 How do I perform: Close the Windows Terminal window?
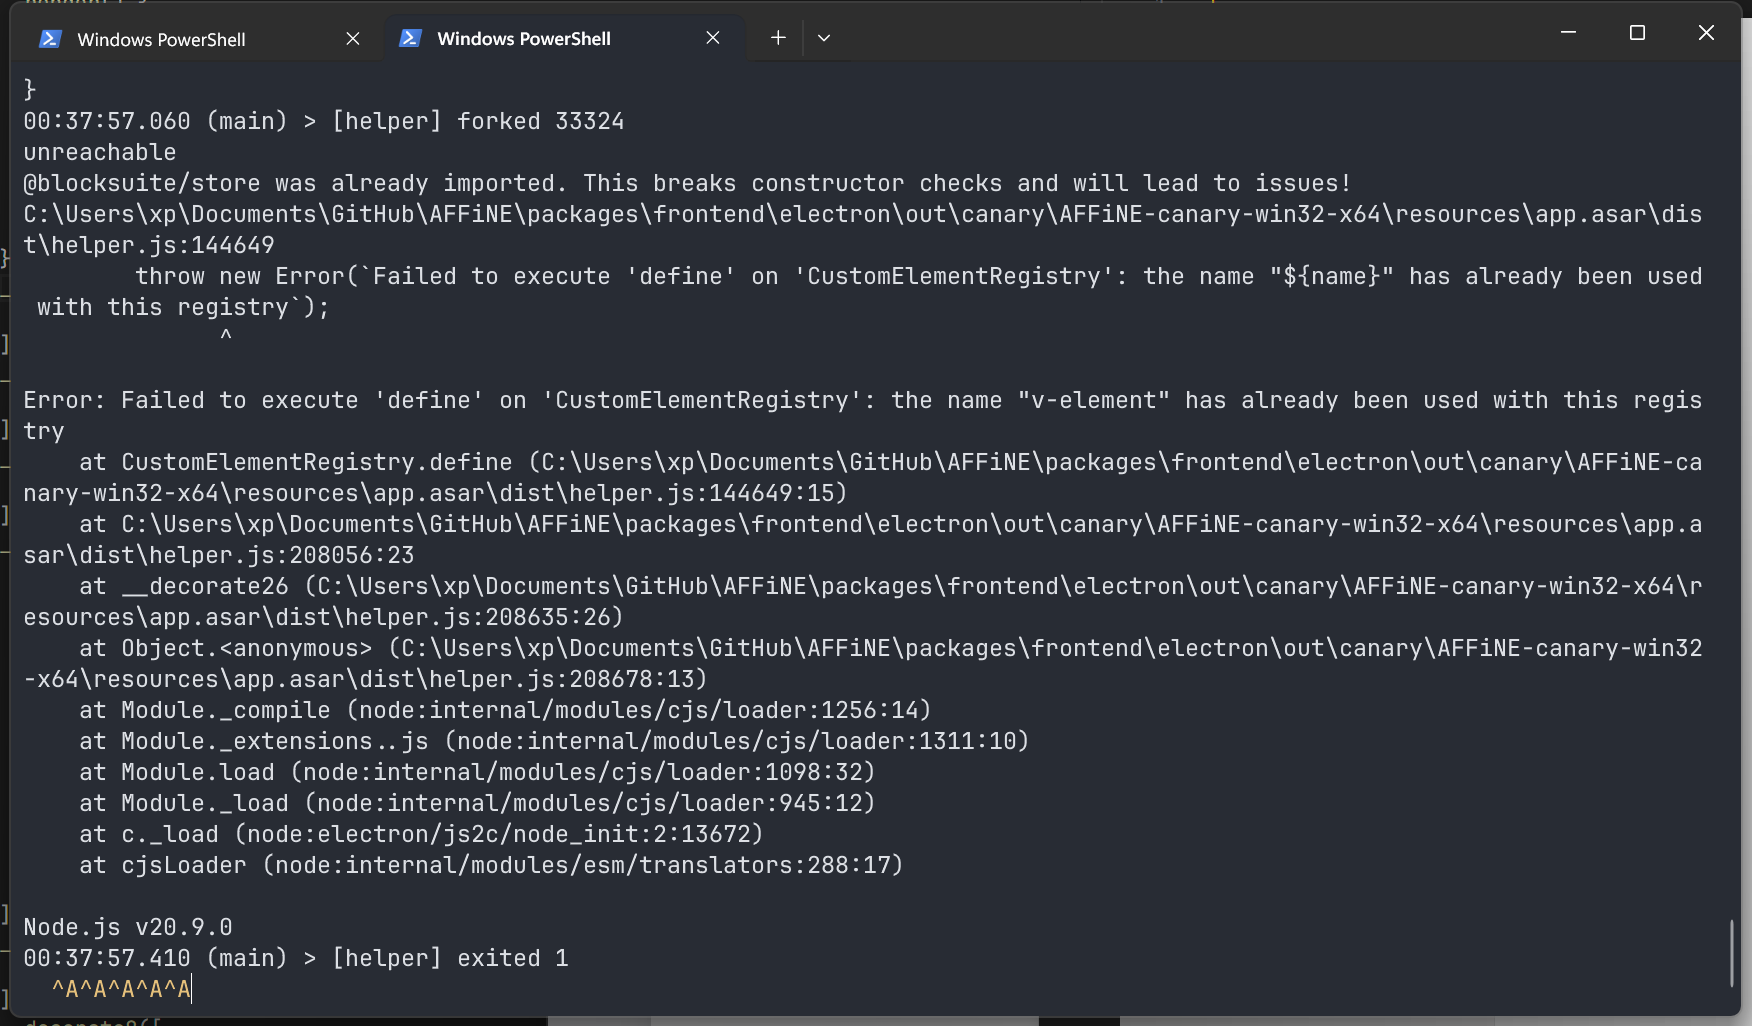click(x=1706, y=33)
